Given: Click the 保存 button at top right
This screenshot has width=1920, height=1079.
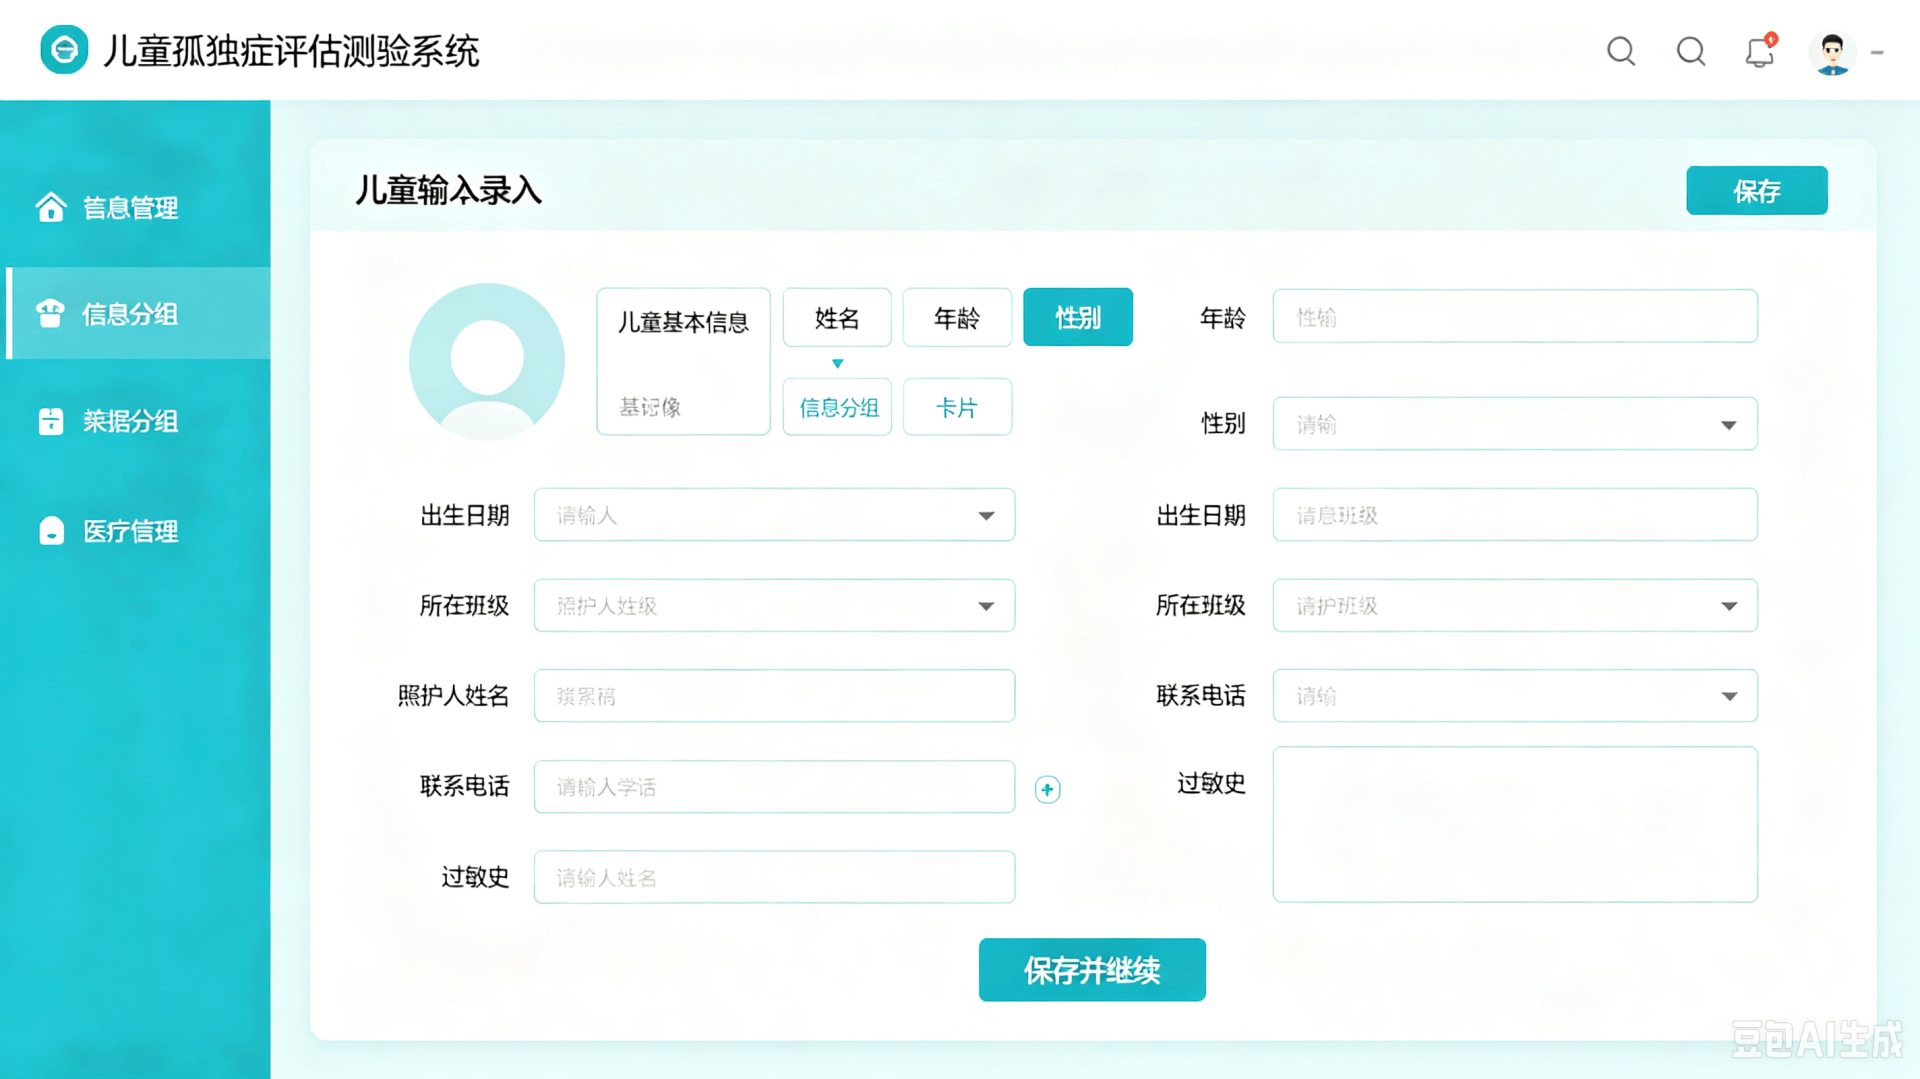Looking at the screenshot, I should pyautogui.click(x=1756, y=190).
